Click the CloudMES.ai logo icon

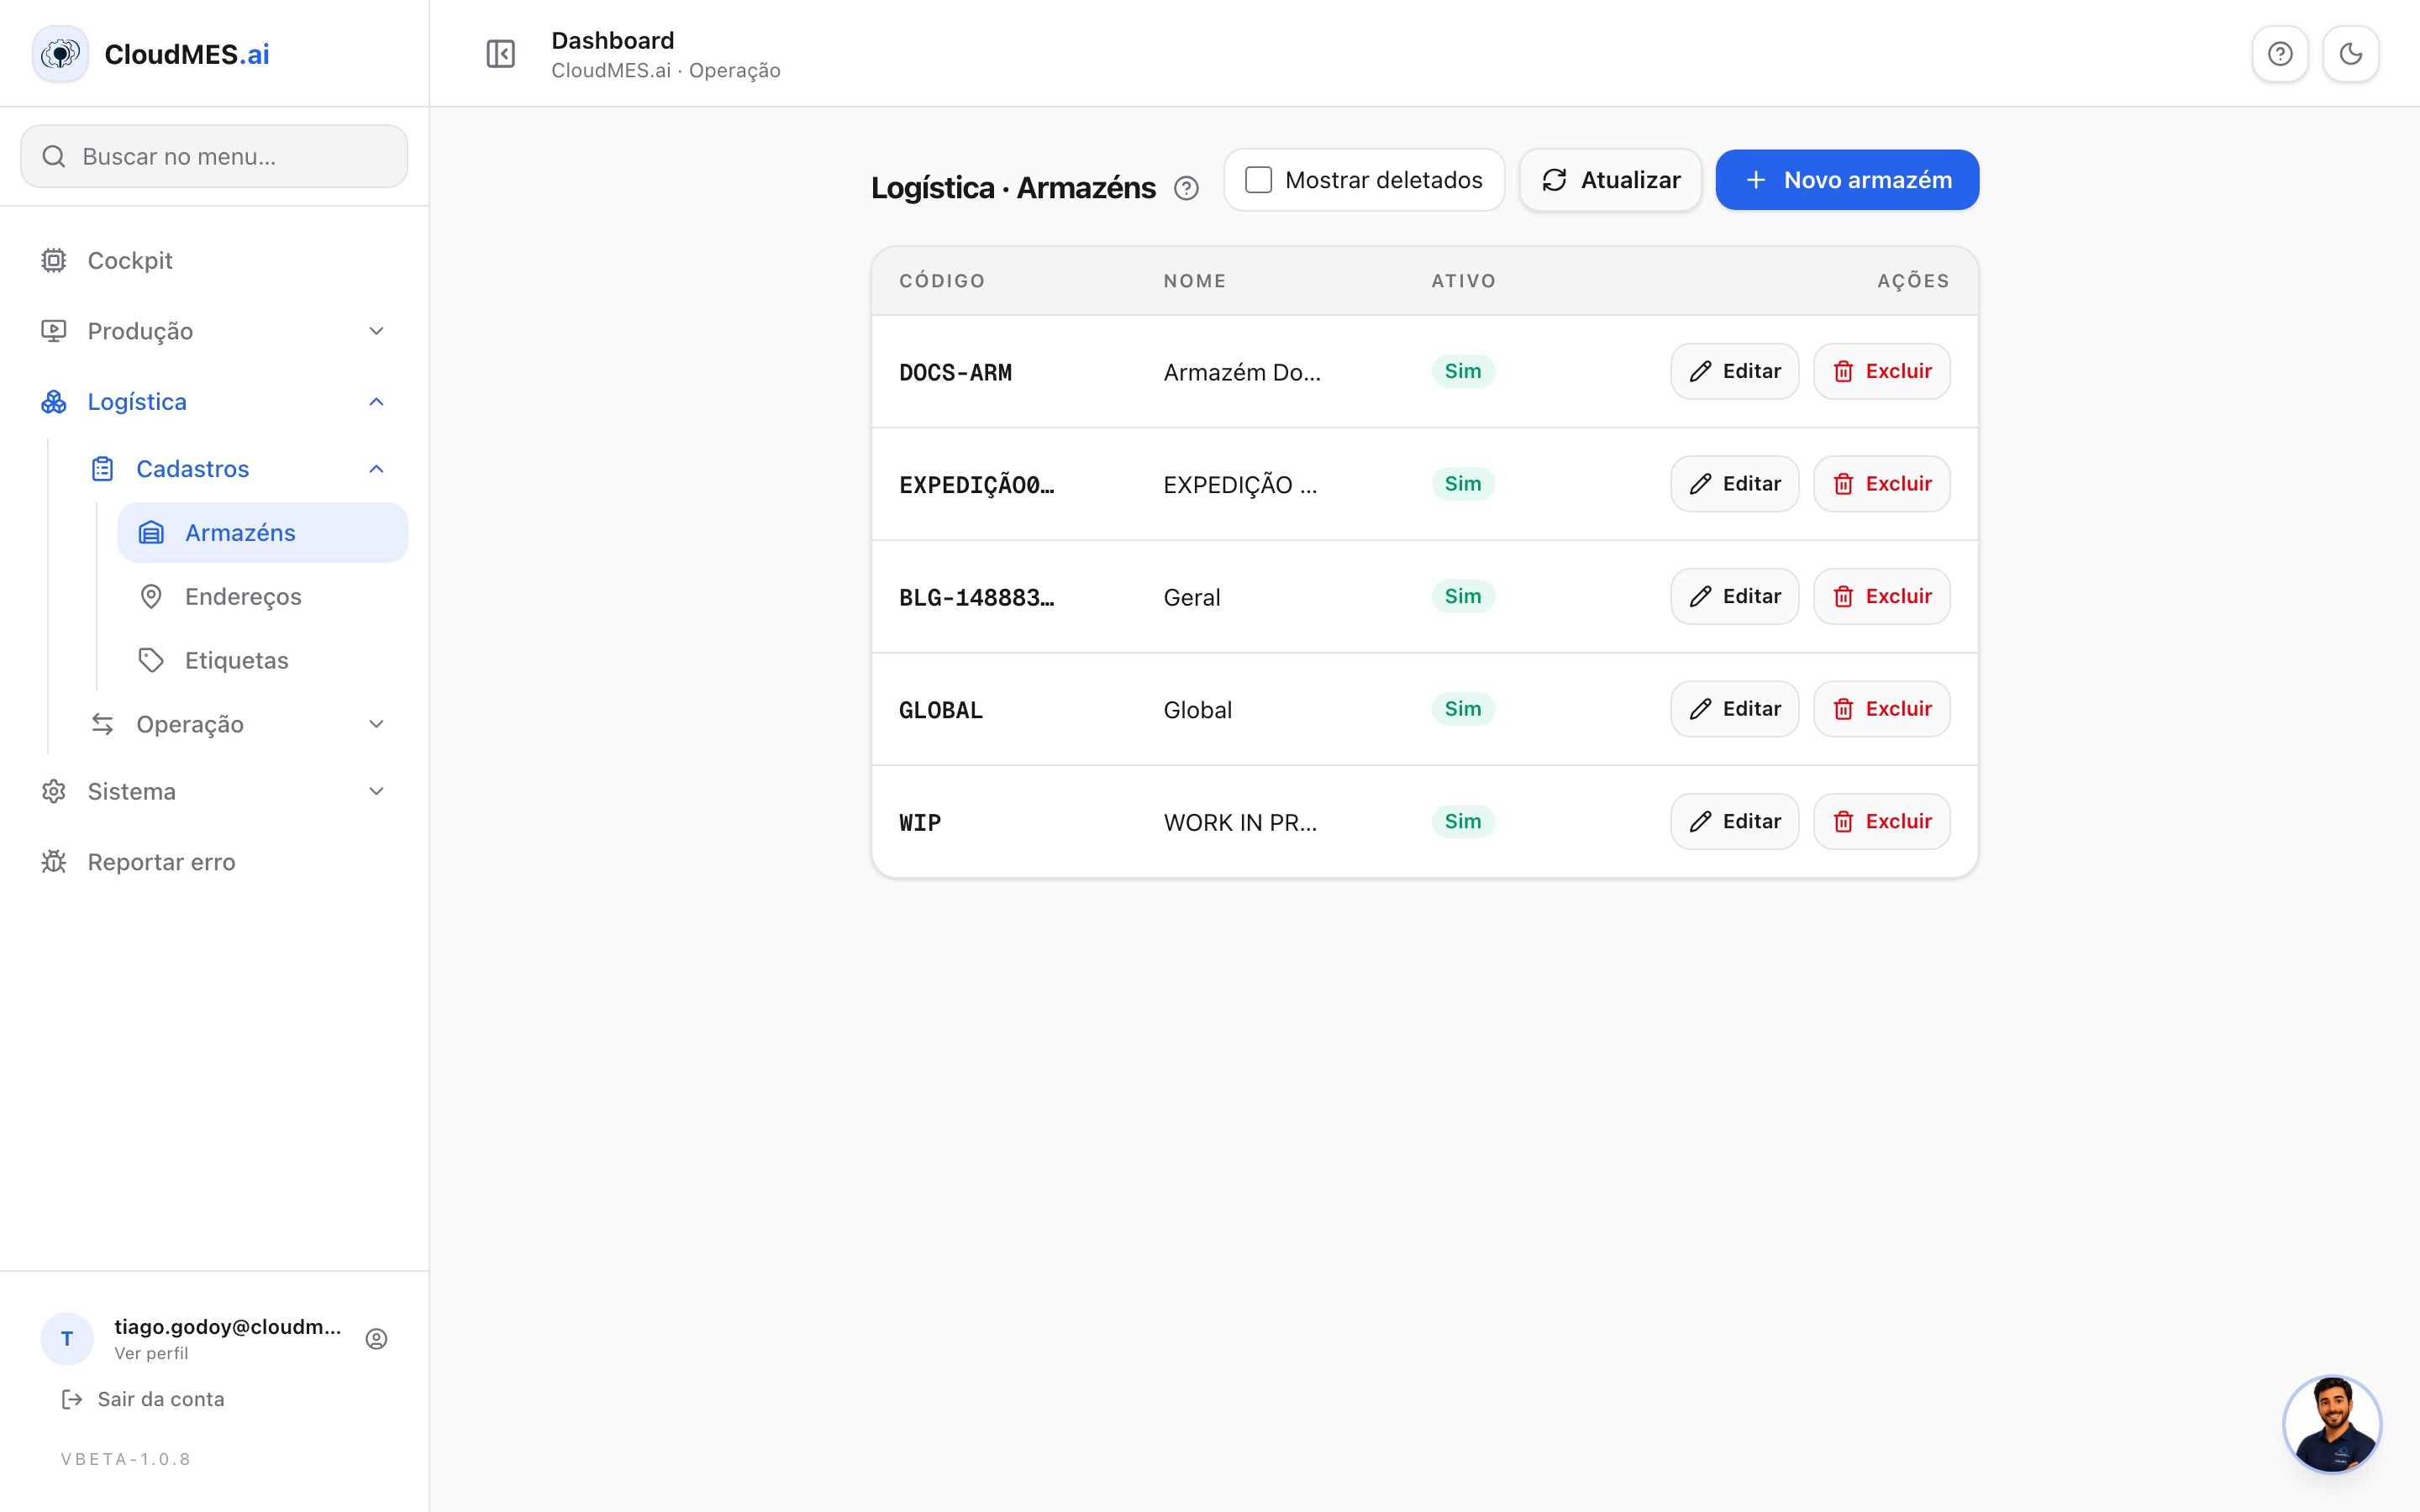point(60,54)
